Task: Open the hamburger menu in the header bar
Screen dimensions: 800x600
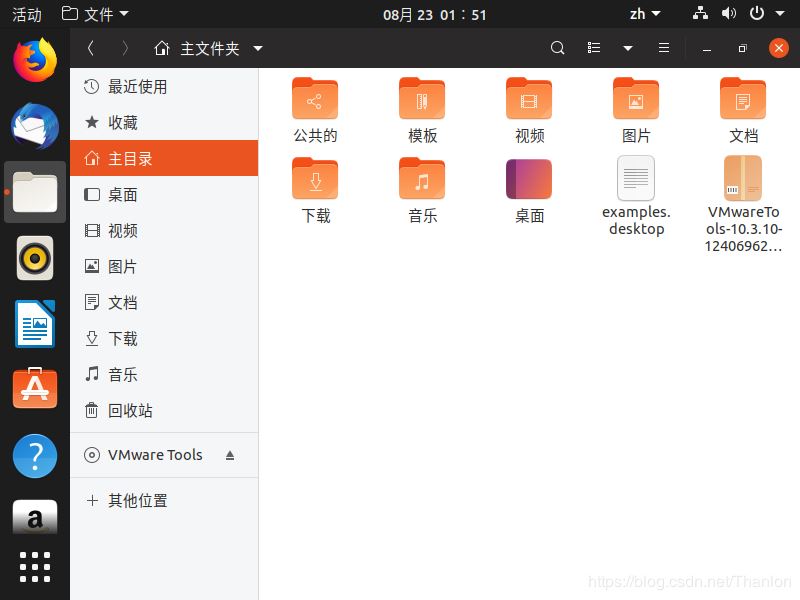Action: tap(663, 48)
